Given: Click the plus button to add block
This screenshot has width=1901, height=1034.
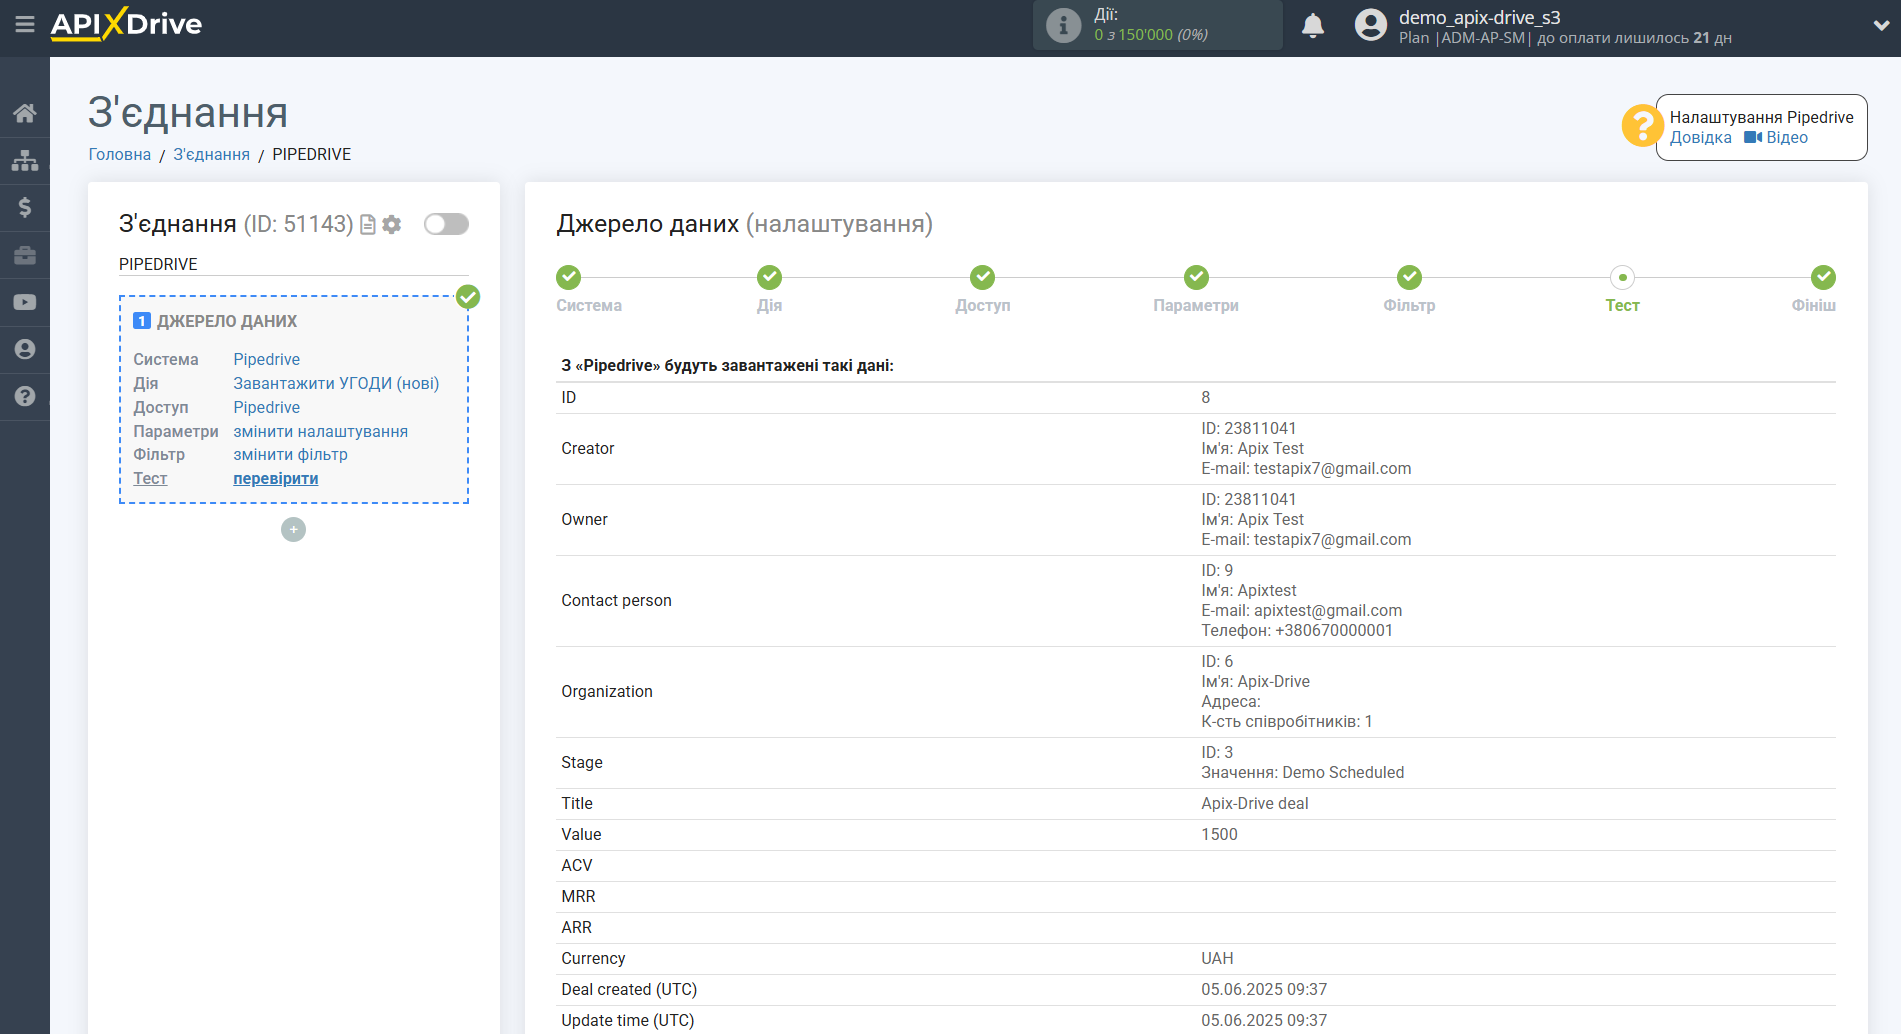Looking at the screenshot, I should [293, 529].
